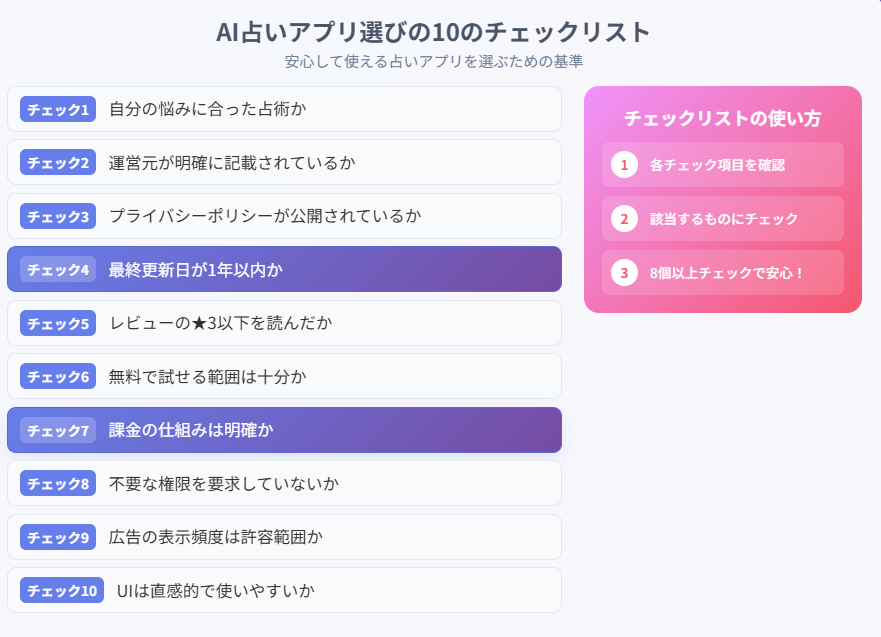Screen dimensions: 881x637
Task: Click the チェック2 badge
Action: point(58,162)
